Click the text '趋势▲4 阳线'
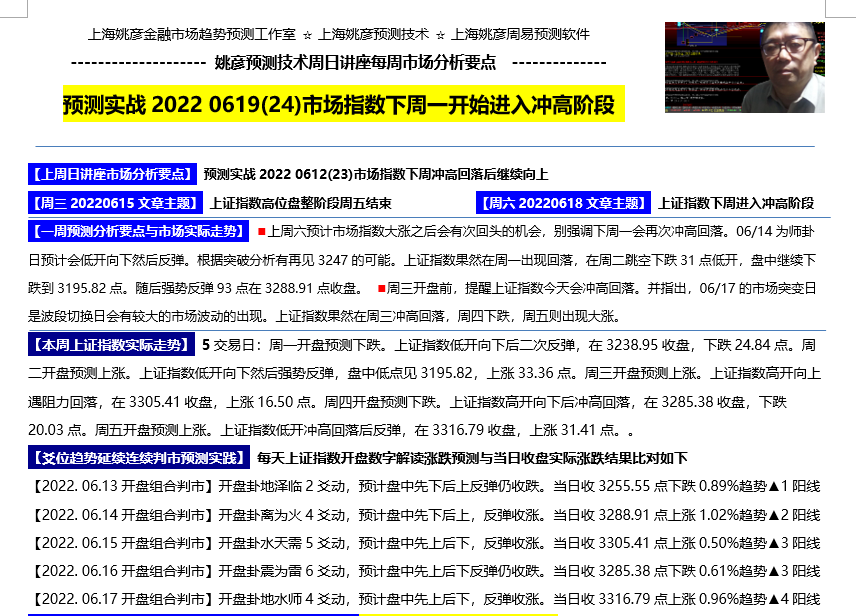The image size is (859, 616). click(x=780, y=599)
